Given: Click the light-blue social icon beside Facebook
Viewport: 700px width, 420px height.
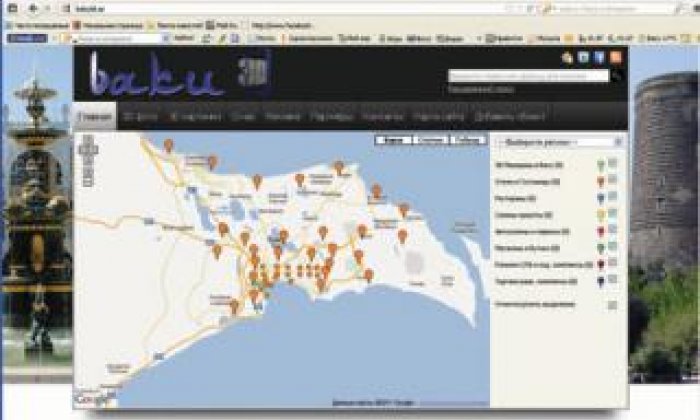Looking at the screenshot, I should (x=583, y=57).
